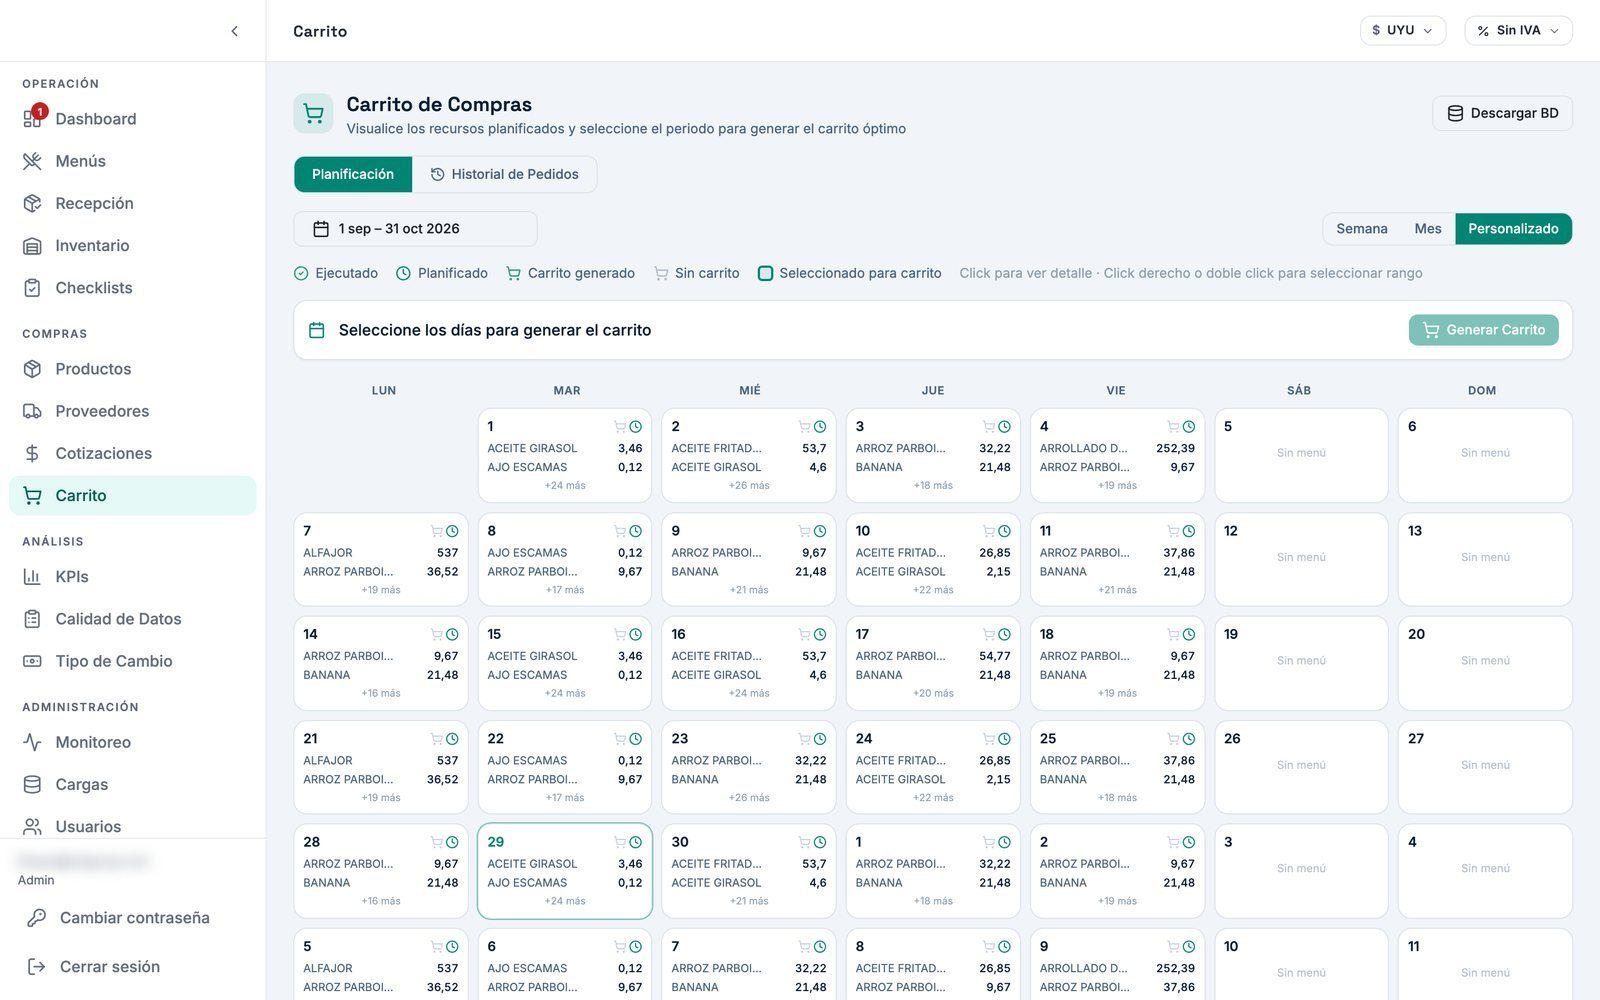The image size is (1600, 1000).
Task: Select the Personalizado view option
Action: click(x=1513, y=229)
